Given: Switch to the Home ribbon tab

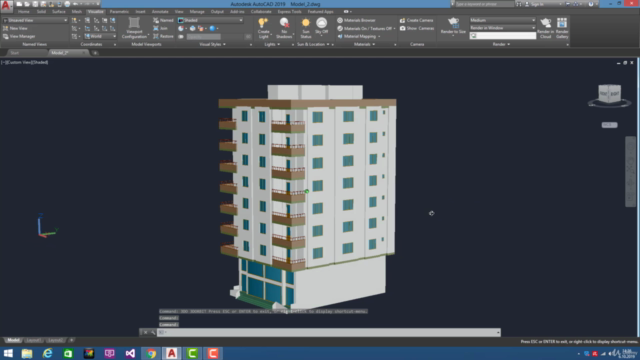Looking at the screenshot, I should (24, 11).
